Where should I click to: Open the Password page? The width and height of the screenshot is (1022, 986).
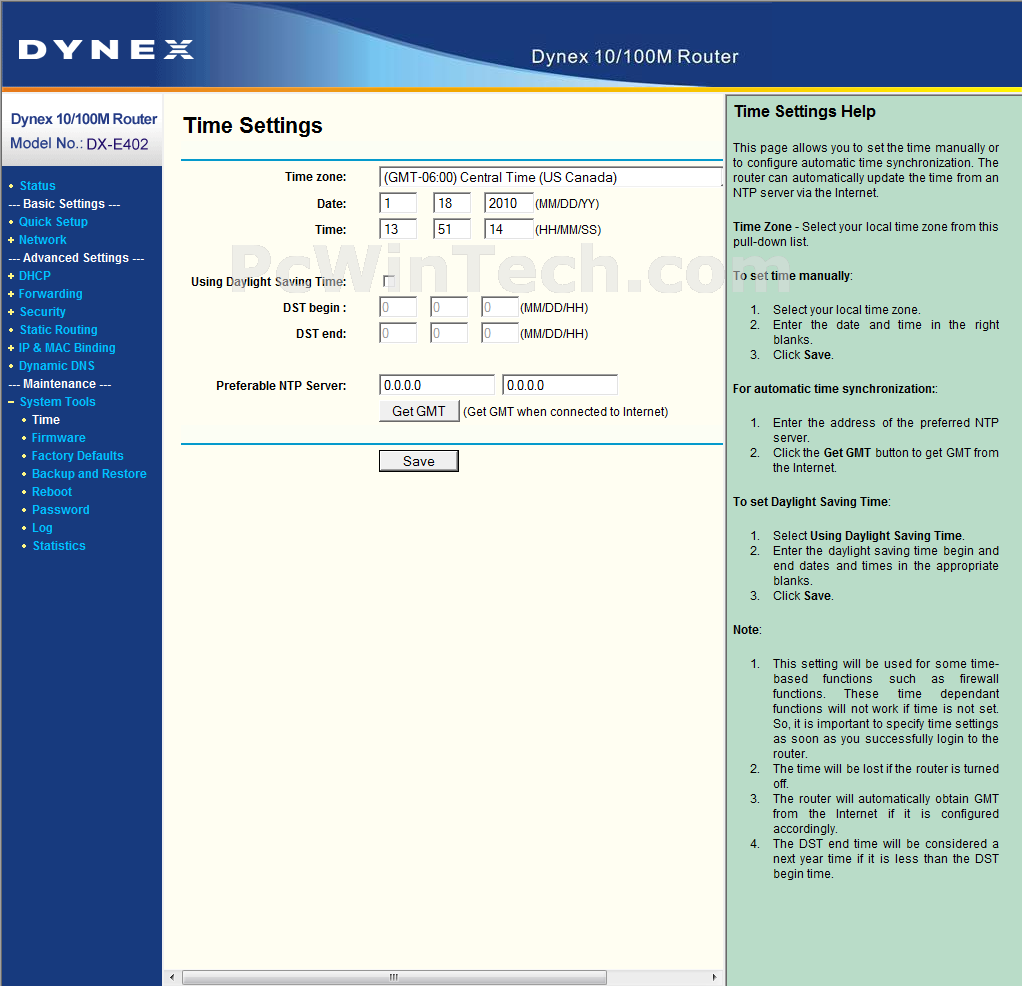coord(61,510)
